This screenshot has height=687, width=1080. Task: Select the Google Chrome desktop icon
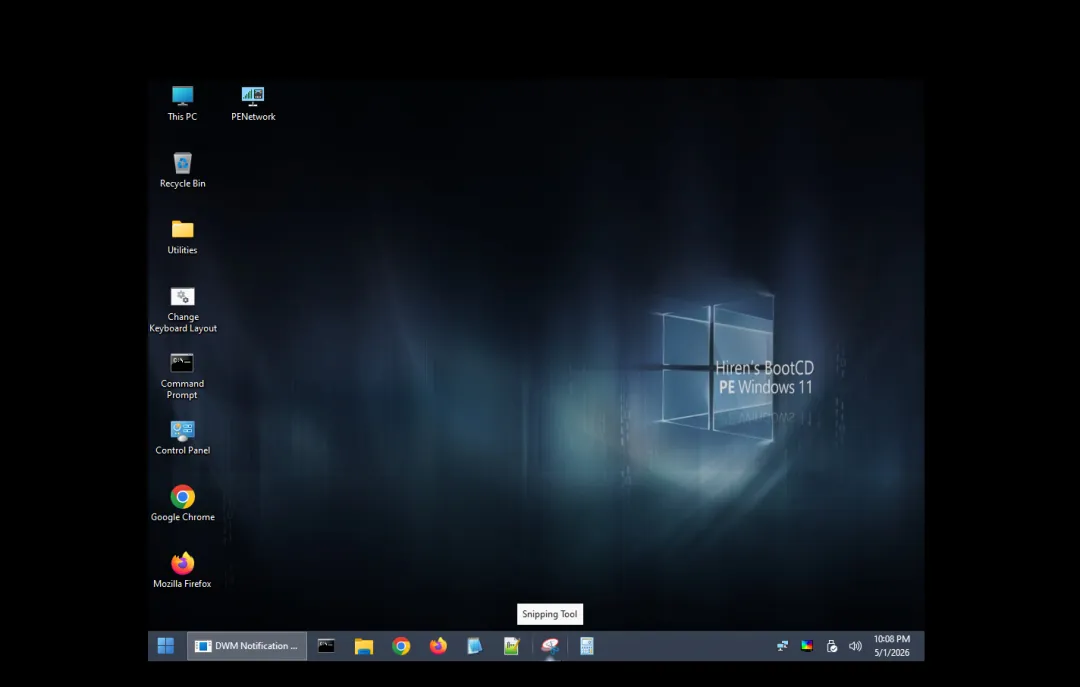point(183,504)
